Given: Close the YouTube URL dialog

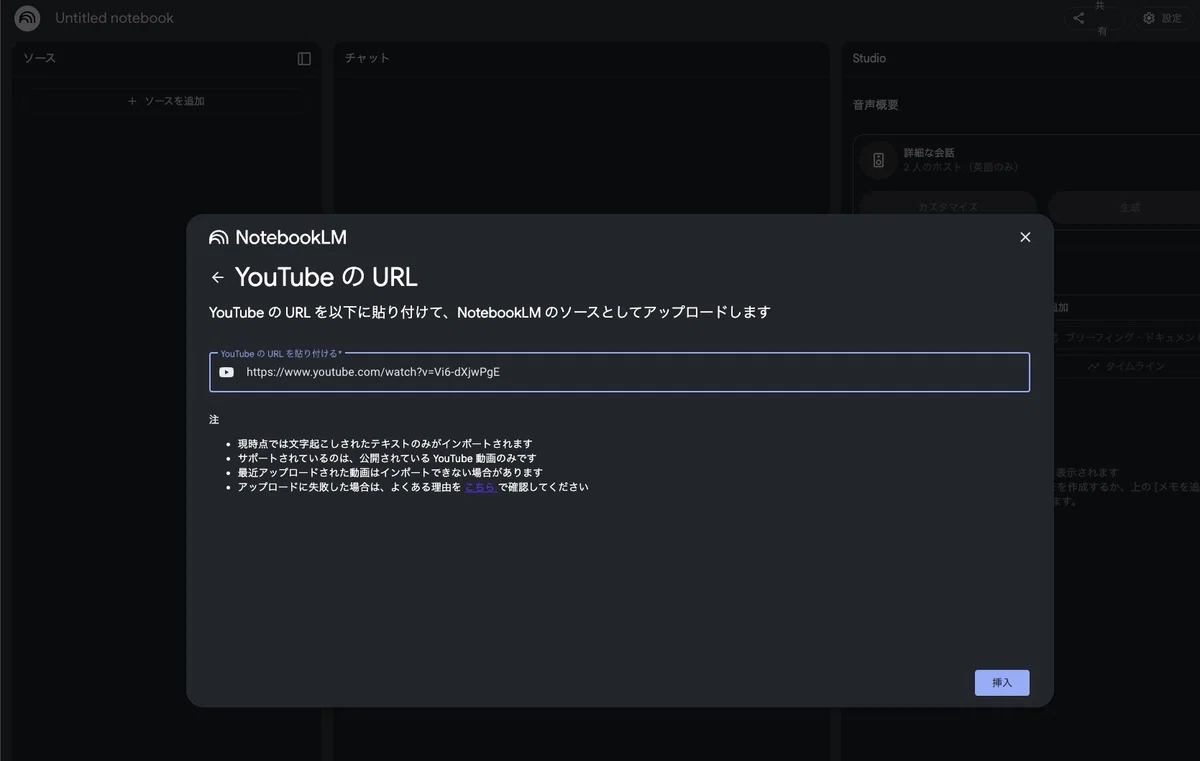Looking at the screenshot, I should pyautogui.click(x=1024, y=237).
